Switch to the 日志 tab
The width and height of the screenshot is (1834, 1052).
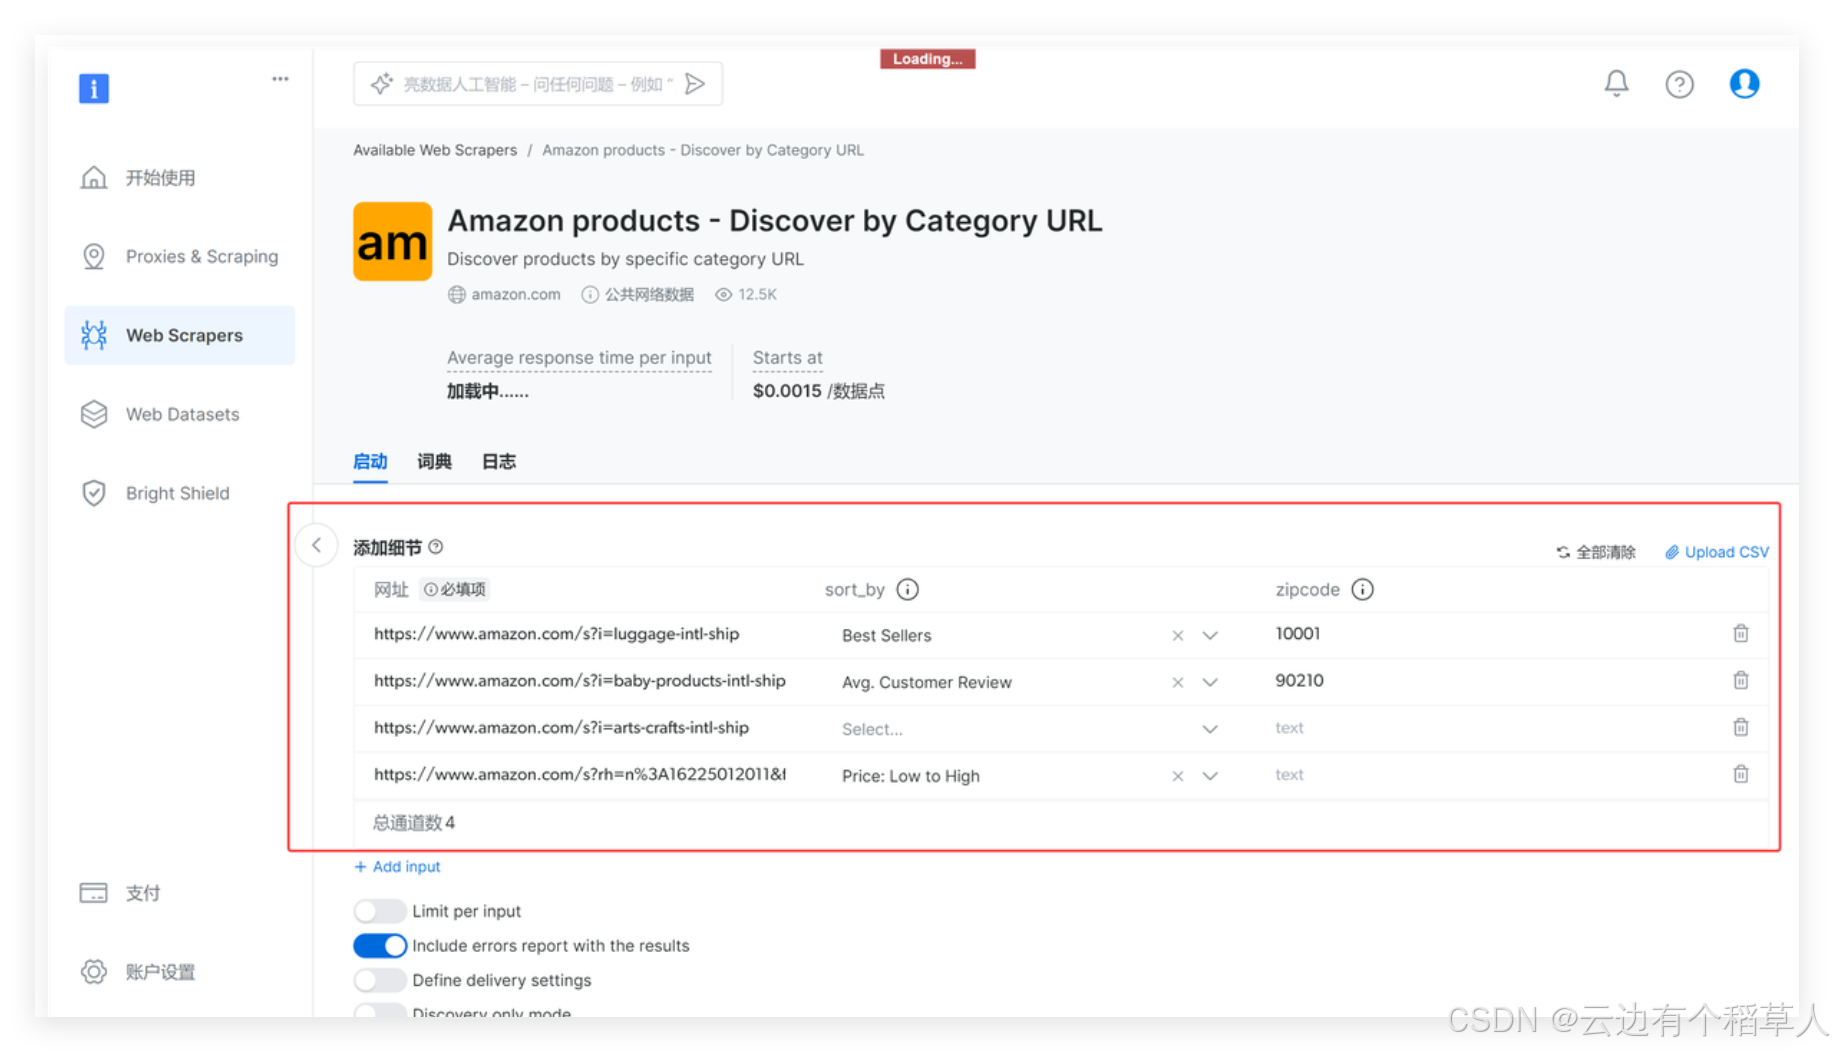click(x=498, y=462)
